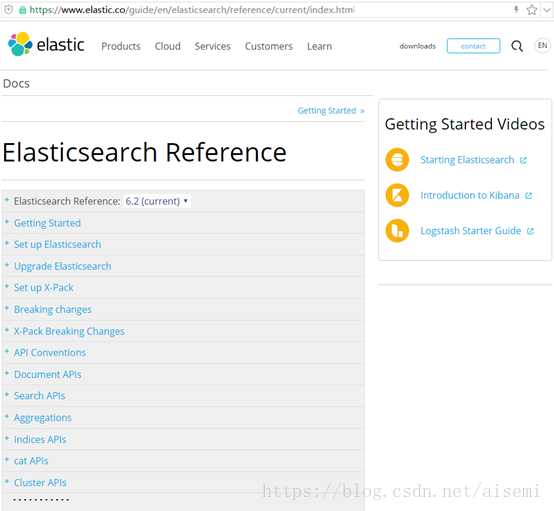The image size is (554, 511).
Task: Click the Logstash Starter Guide orange icon
Action: (397, 231)
